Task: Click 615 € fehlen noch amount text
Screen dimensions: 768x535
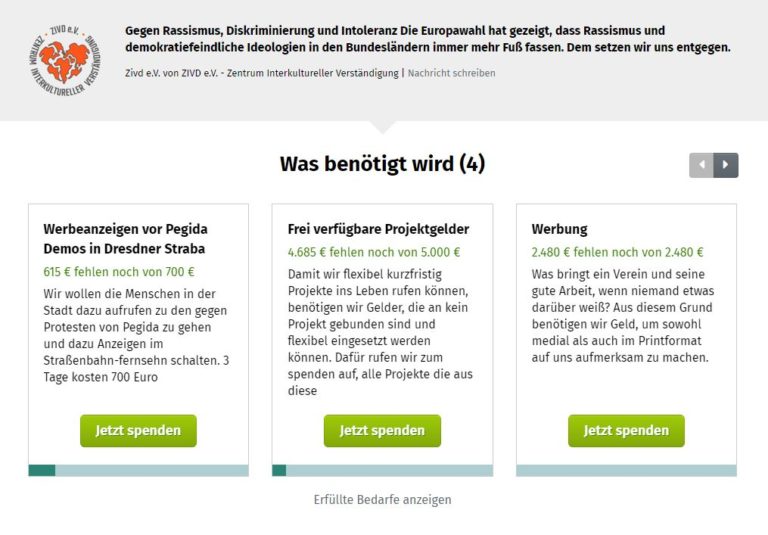Action: [119, 272]
